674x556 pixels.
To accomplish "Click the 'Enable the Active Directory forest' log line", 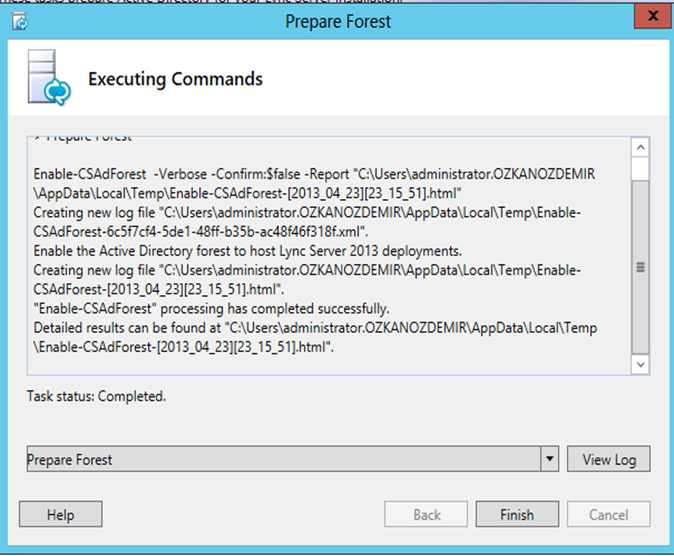I will point(248,251).
